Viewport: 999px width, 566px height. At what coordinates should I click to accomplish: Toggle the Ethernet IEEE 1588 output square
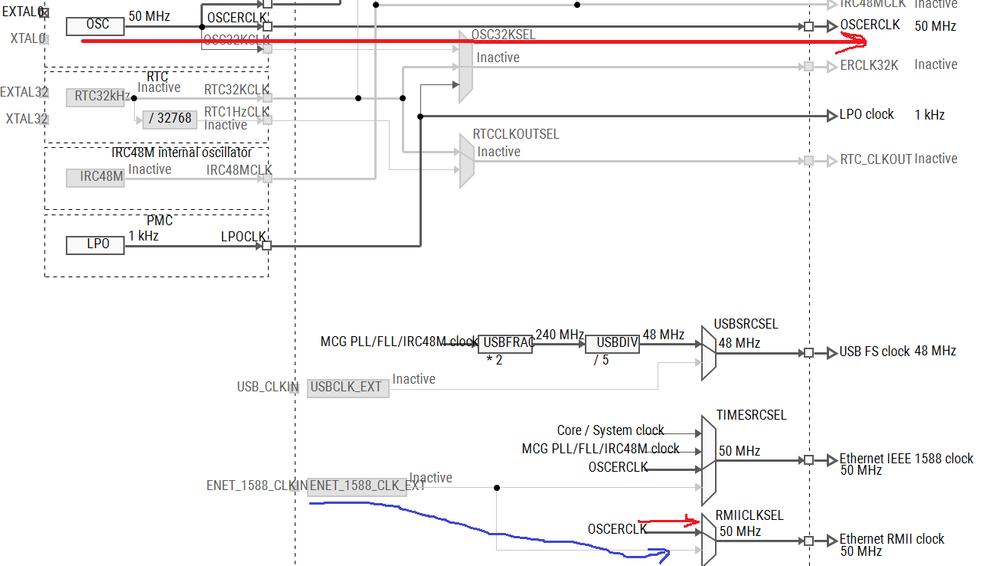tap(809, 460)
